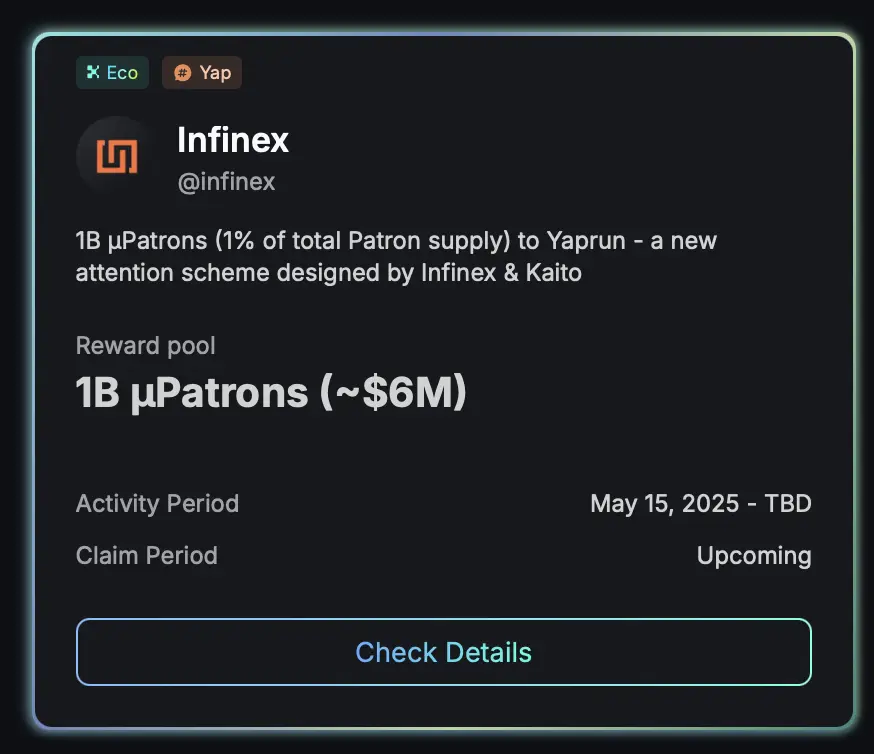Open the Infinex project name
The height and width of the screenshot is (754, 874).
pos(233,139)
